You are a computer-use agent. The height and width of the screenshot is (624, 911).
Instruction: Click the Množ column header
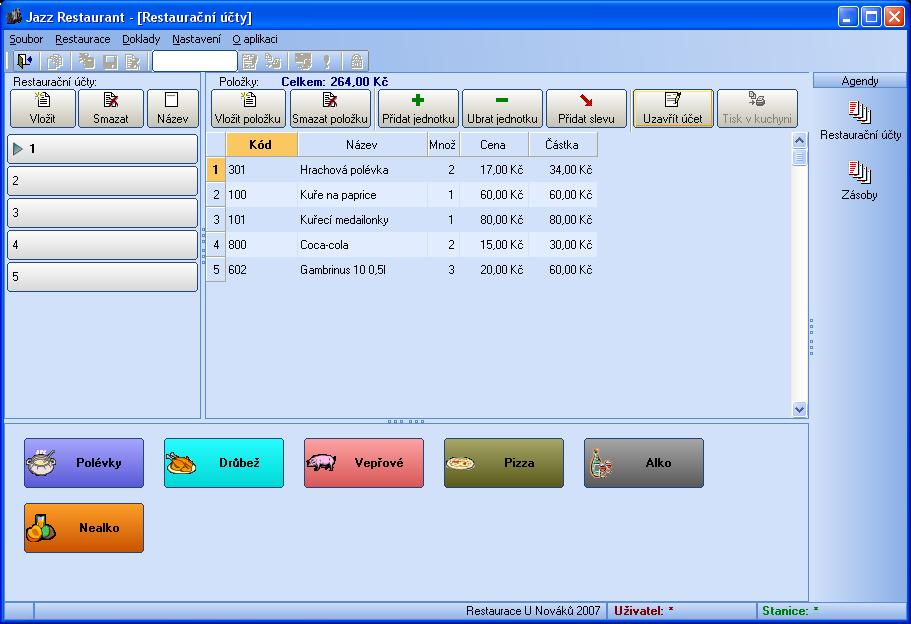[x=443, y=145]
